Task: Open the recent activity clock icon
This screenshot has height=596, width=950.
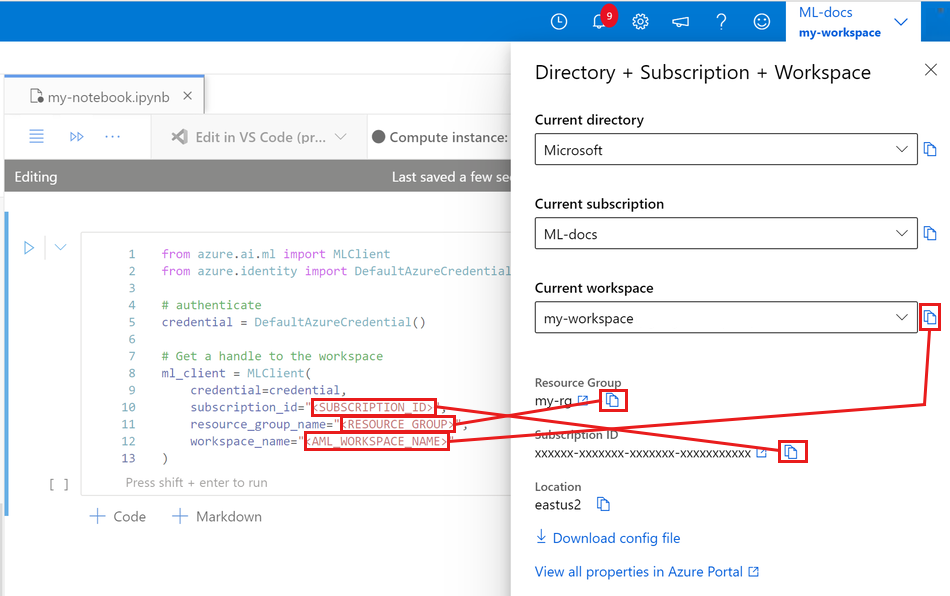Action: point(559,22)
